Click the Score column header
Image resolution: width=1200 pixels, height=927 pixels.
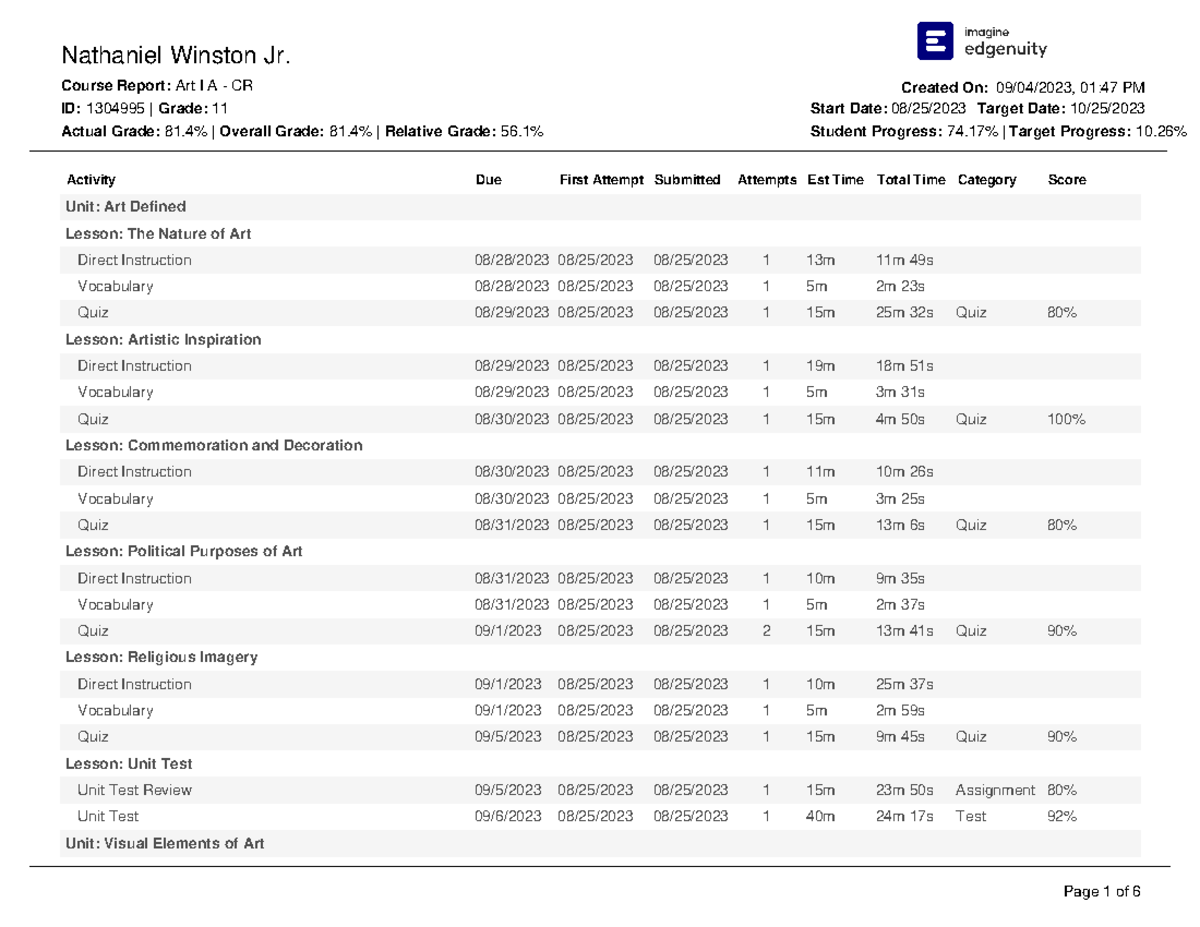[1066, 180]
